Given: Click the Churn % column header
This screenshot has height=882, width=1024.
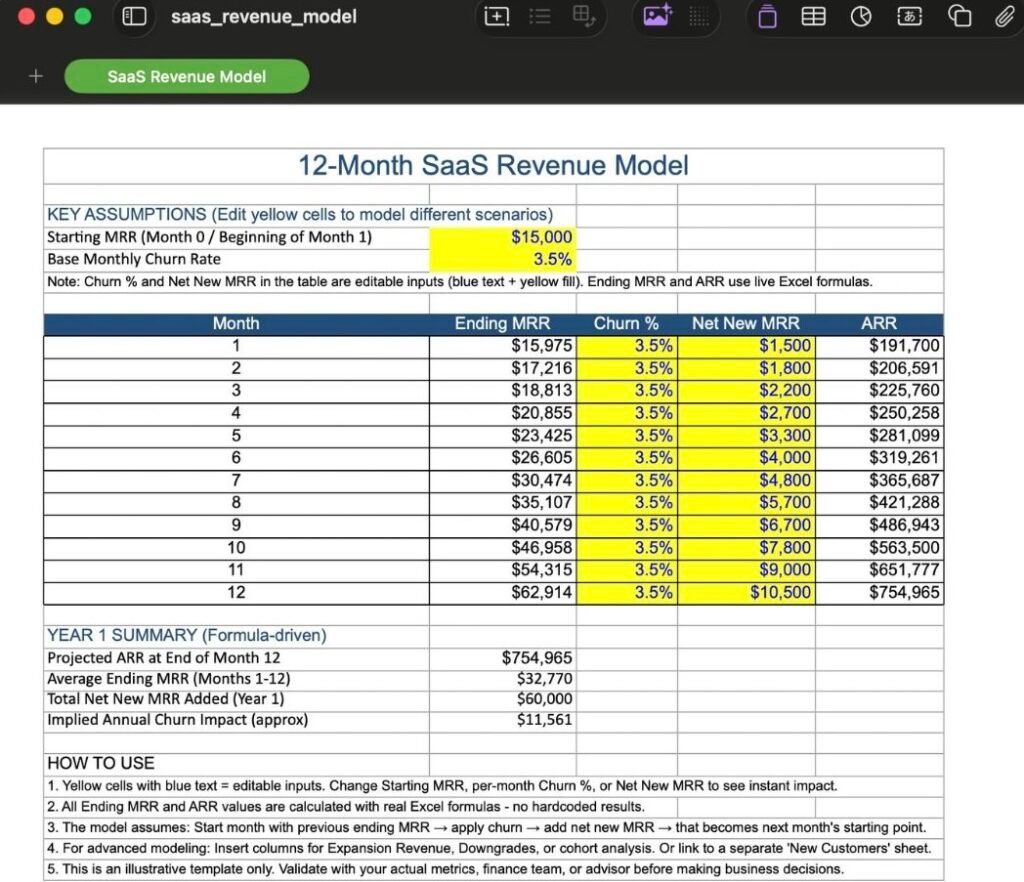Looking at the screenshot, I should (627, 324).
